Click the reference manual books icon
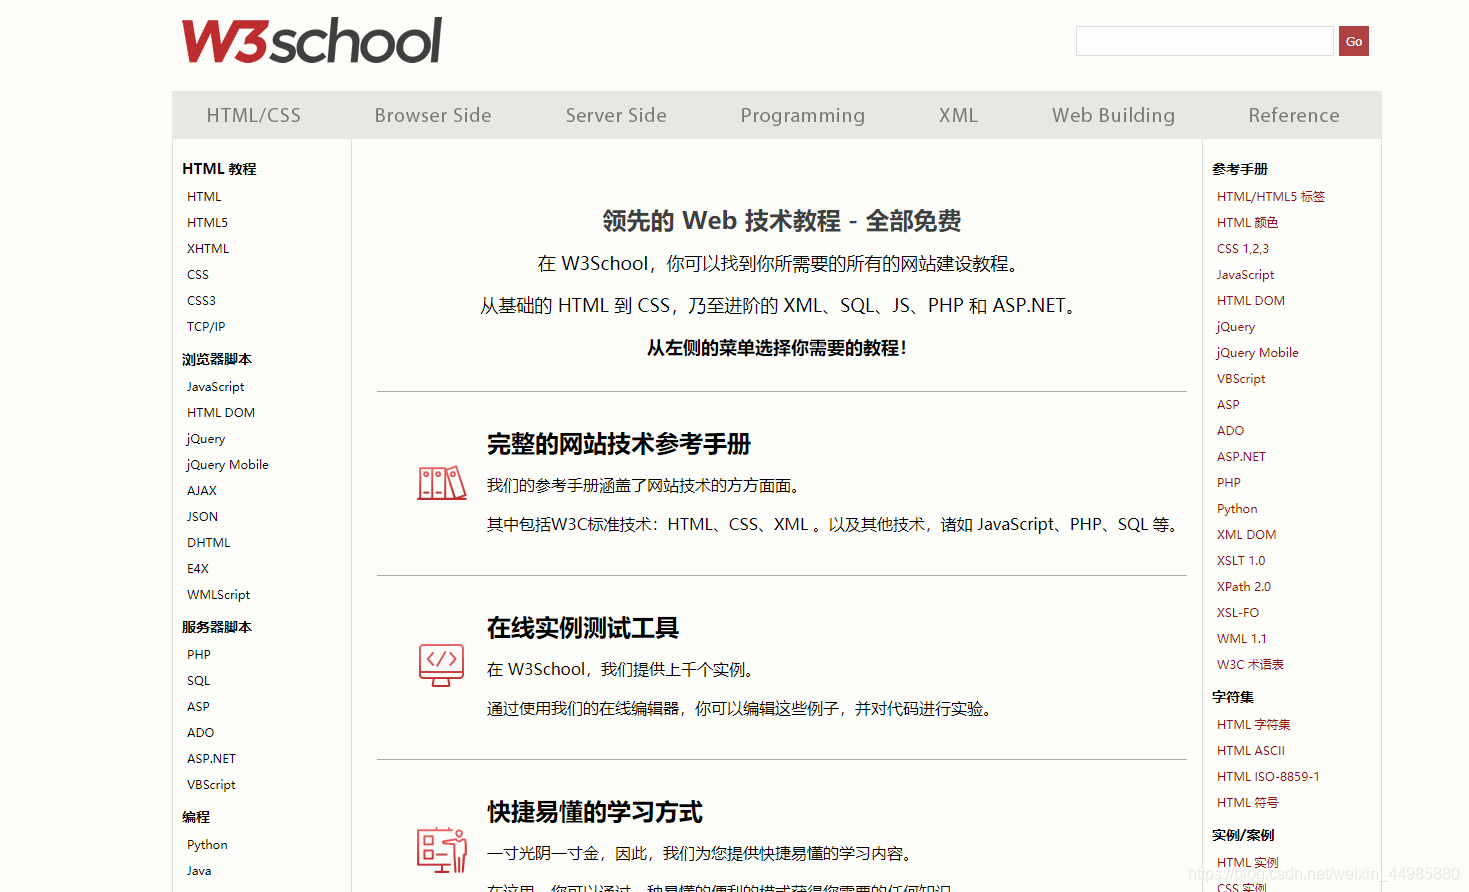This screenshot has height=892, width=1469. [442, 483]
